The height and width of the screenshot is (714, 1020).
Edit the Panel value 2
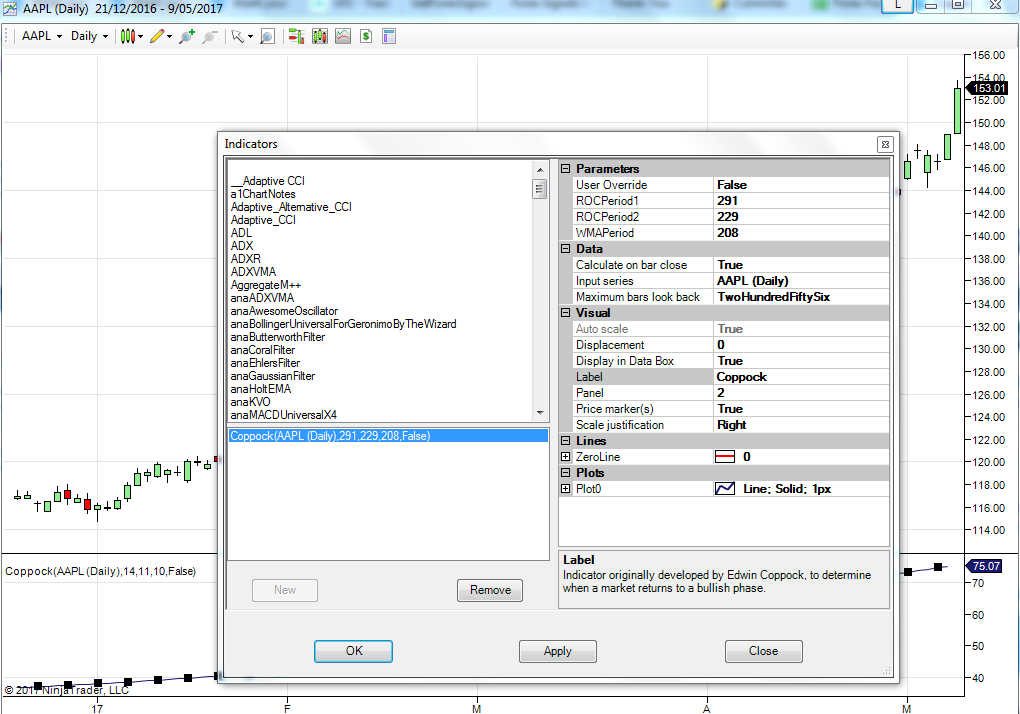(x=801, y=393)
